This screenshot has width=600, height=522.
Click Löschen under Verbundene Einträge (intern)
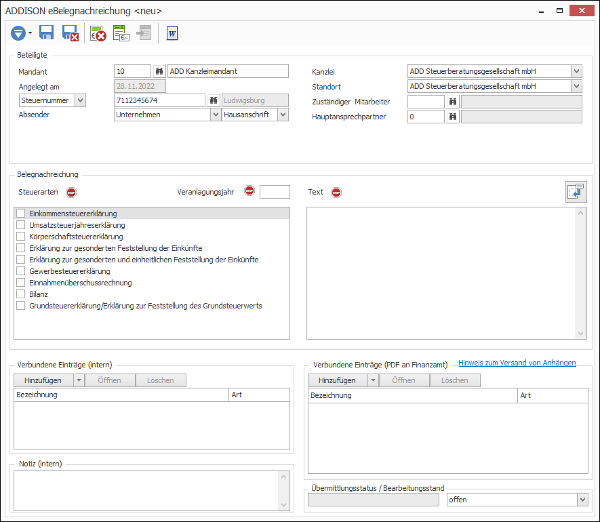click(x=161, y=380)
